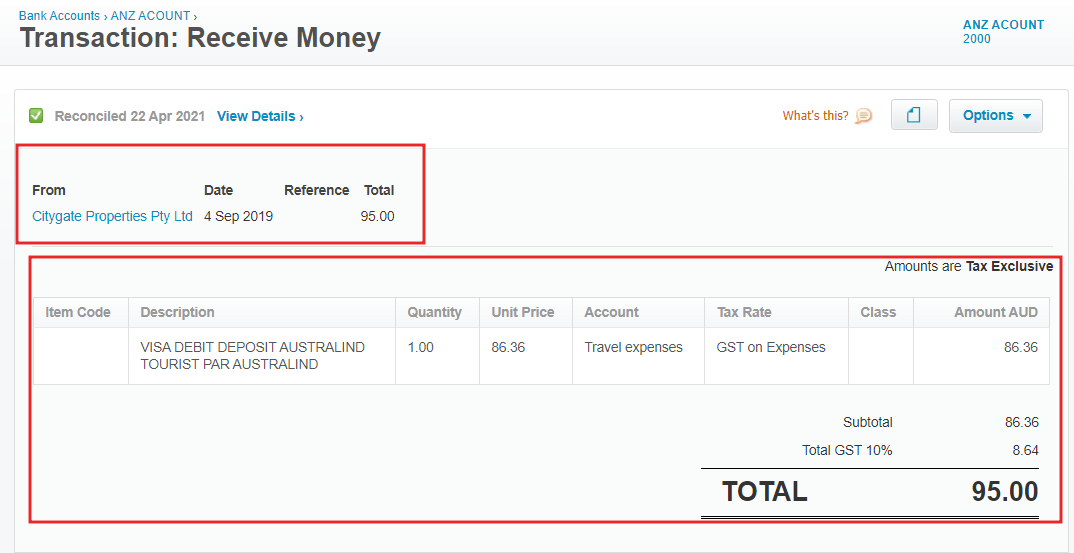This screenshot has height=553, width=1074.
Task: Open View Details link
Action: tap(260, 116)
